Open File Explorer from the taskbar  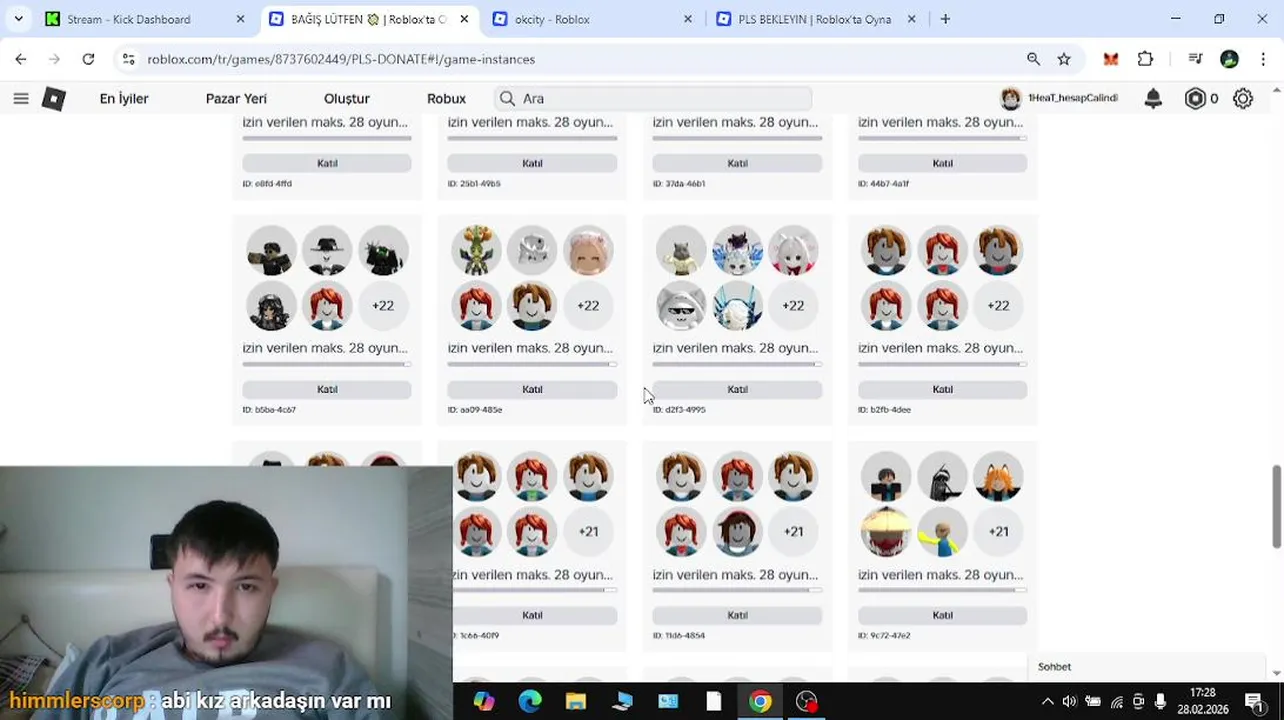tap(576, 702)
